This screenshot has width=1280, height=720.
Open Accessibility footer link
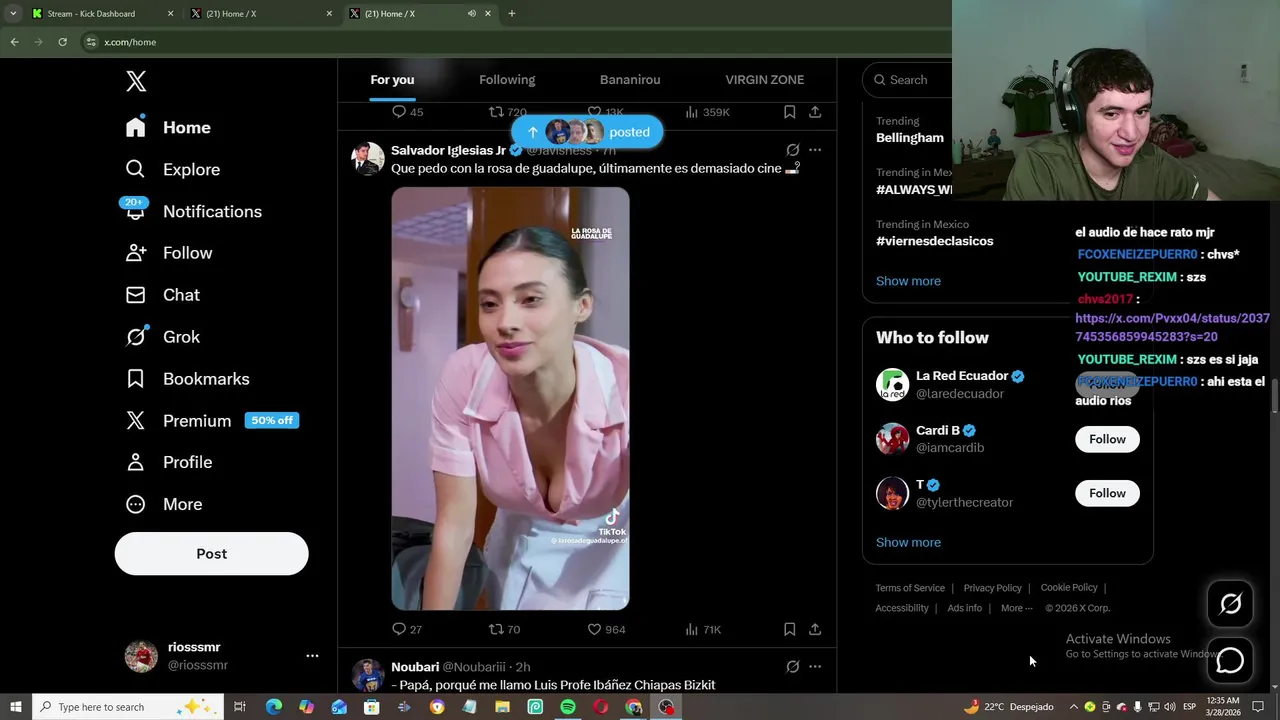(x=902, y=608)
